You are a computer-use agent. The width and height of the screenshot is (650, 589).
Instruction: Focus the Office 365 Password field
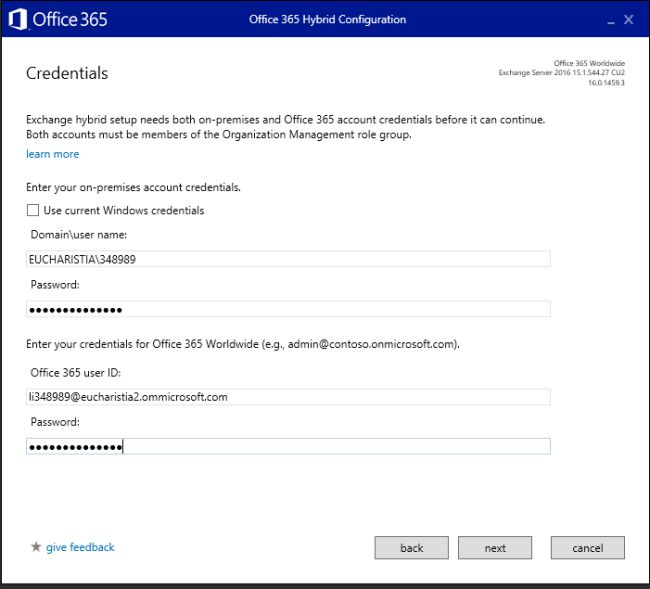288,446
